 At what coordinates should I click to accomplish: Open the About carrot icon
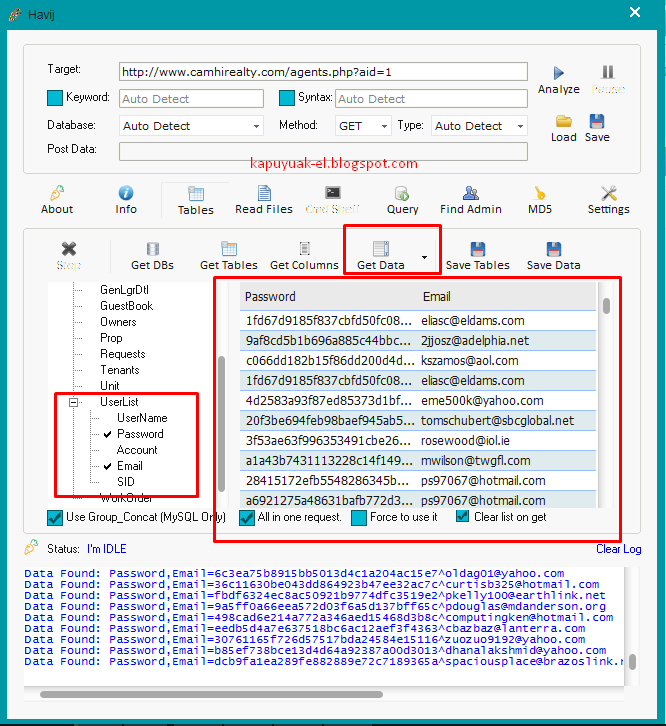(57, 193)
